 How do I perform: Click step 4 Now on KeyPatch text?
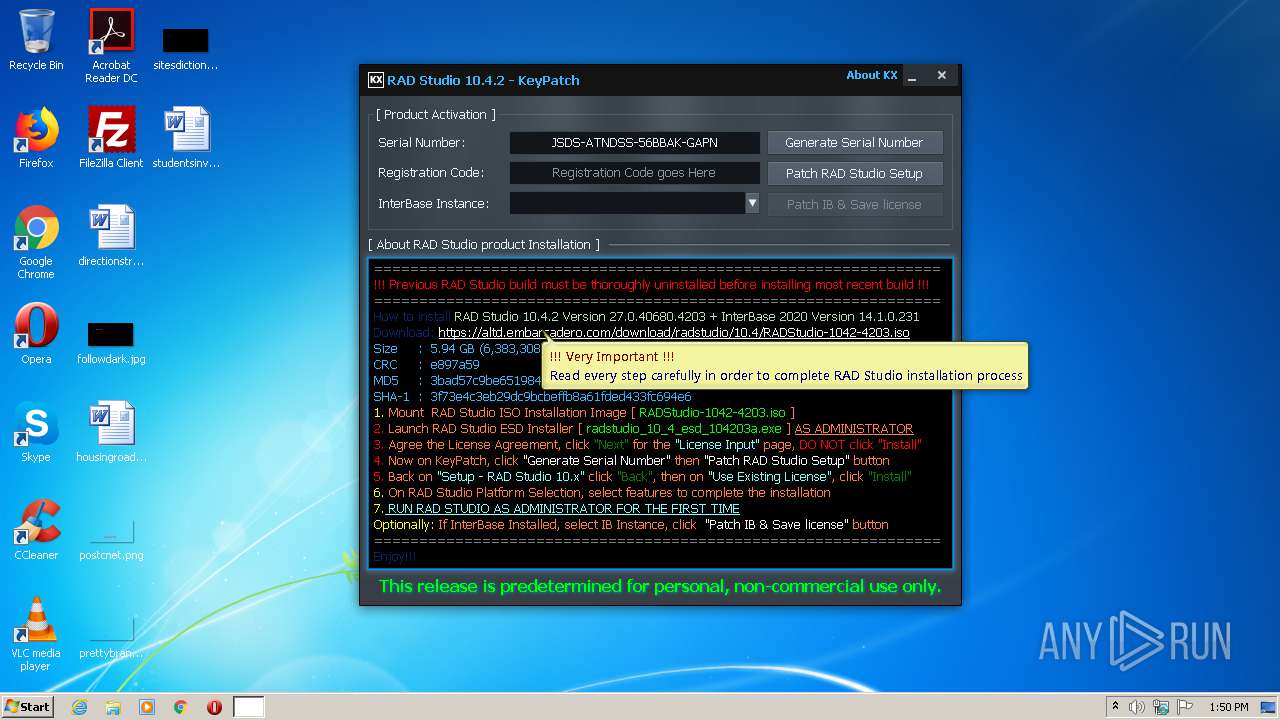631,461
